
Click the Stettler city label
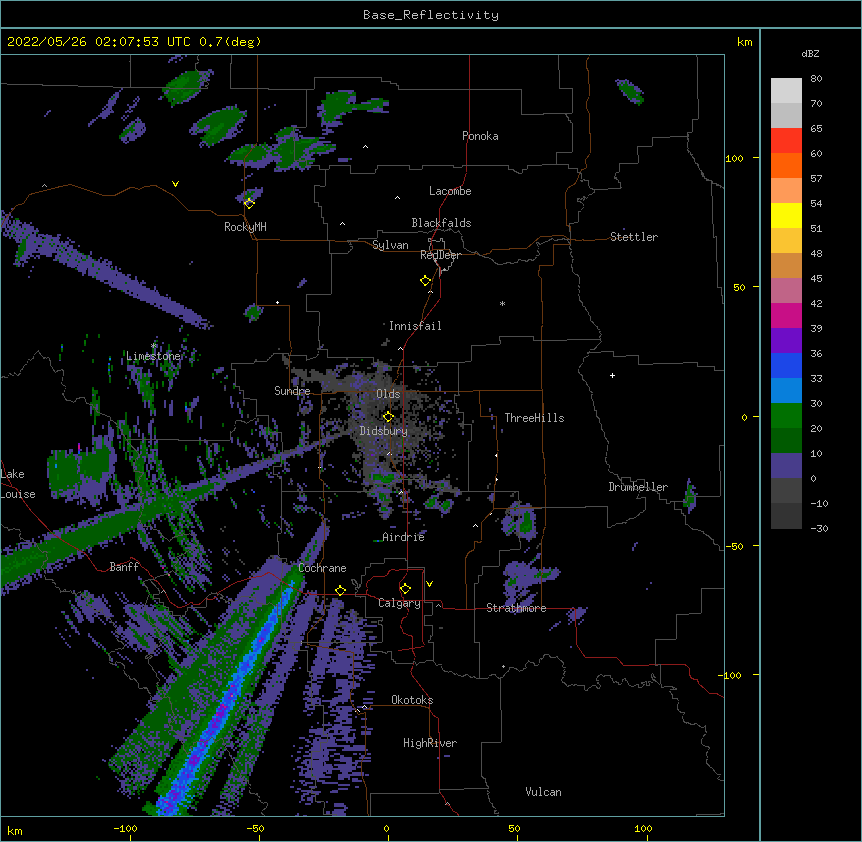coord(634,237)
